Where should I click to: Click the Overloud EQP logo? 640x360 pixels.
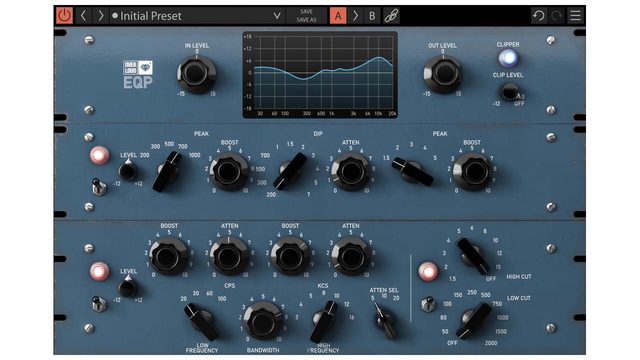point(138,74)
